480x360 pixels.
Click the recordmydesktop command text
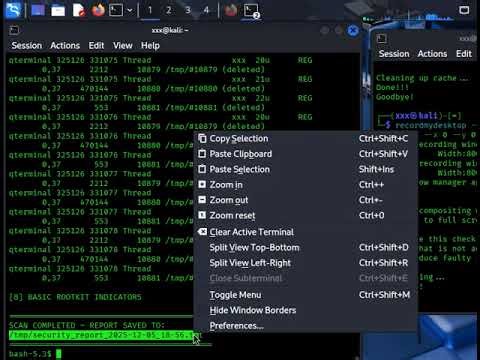click(x=431, y=125)
